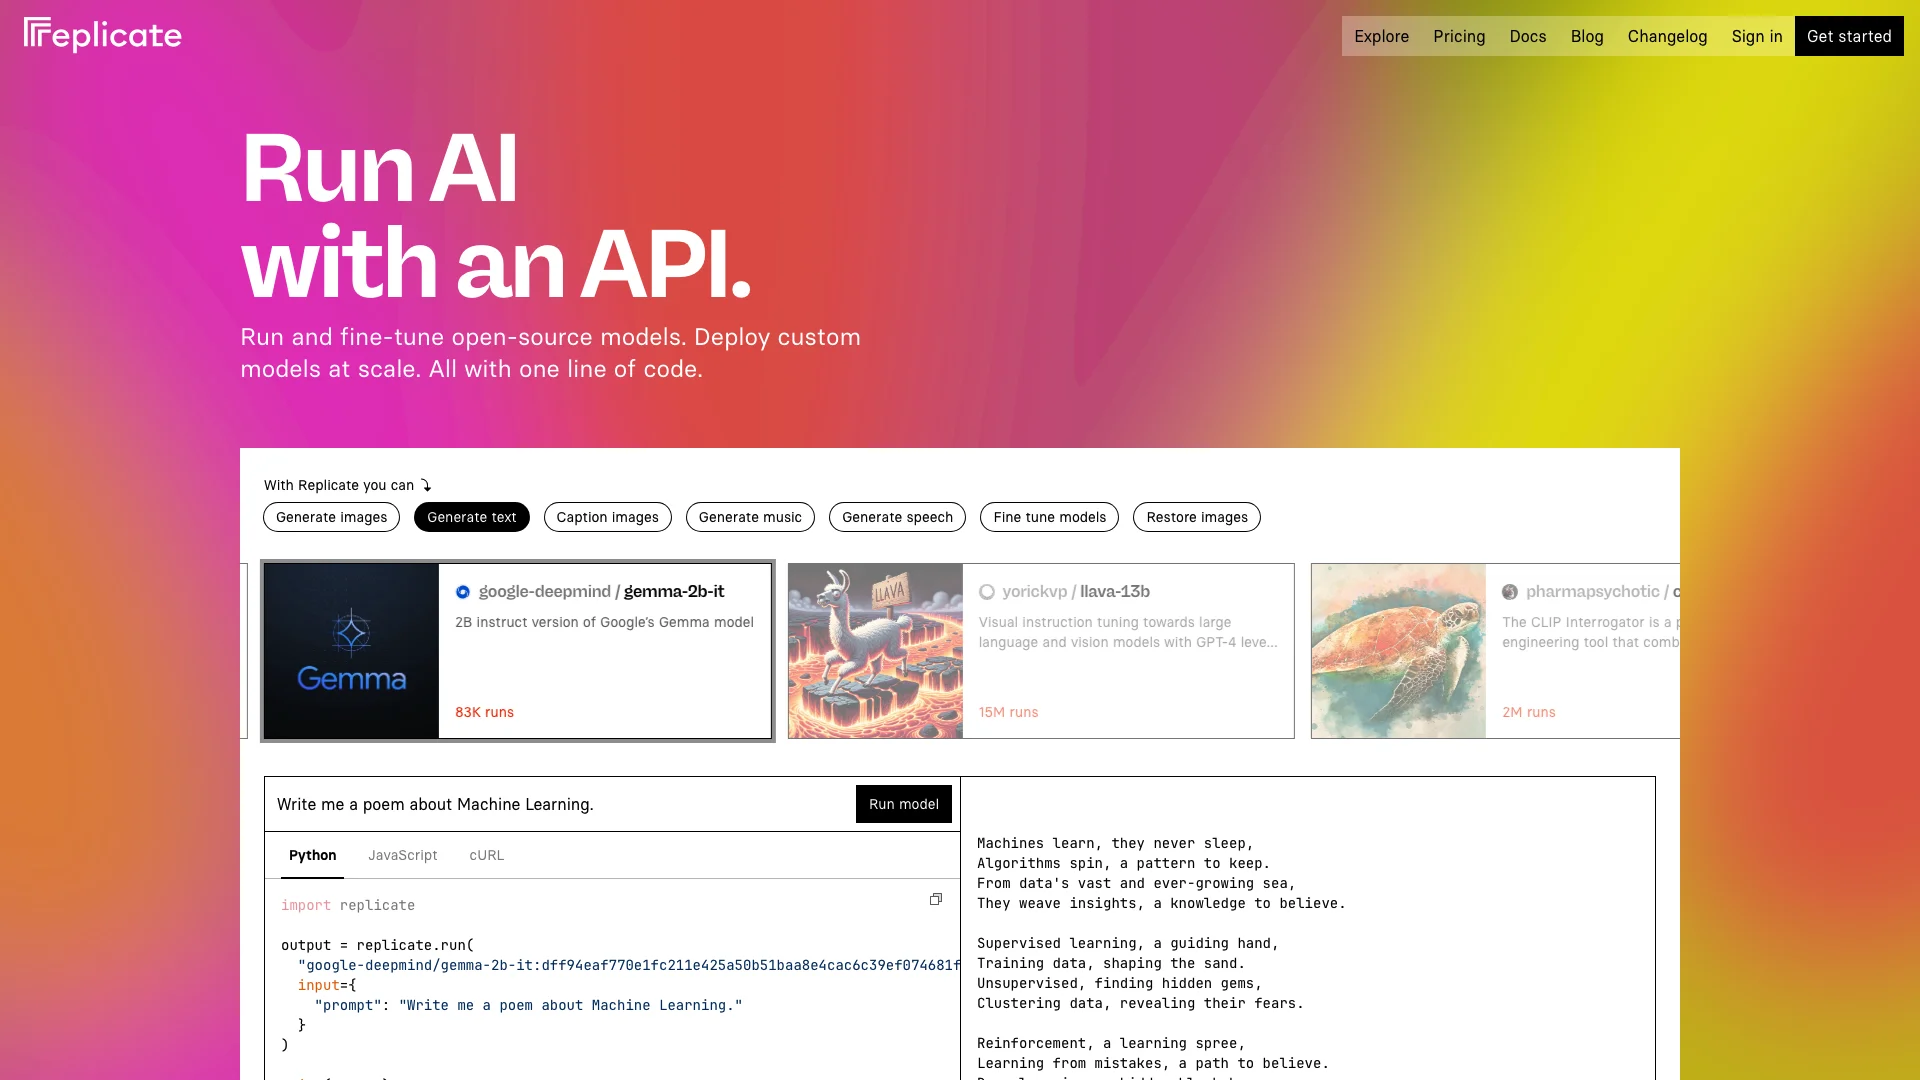Click the output = replicate.run( code line
1920x1080 pixels.
(x=378, y=945)
